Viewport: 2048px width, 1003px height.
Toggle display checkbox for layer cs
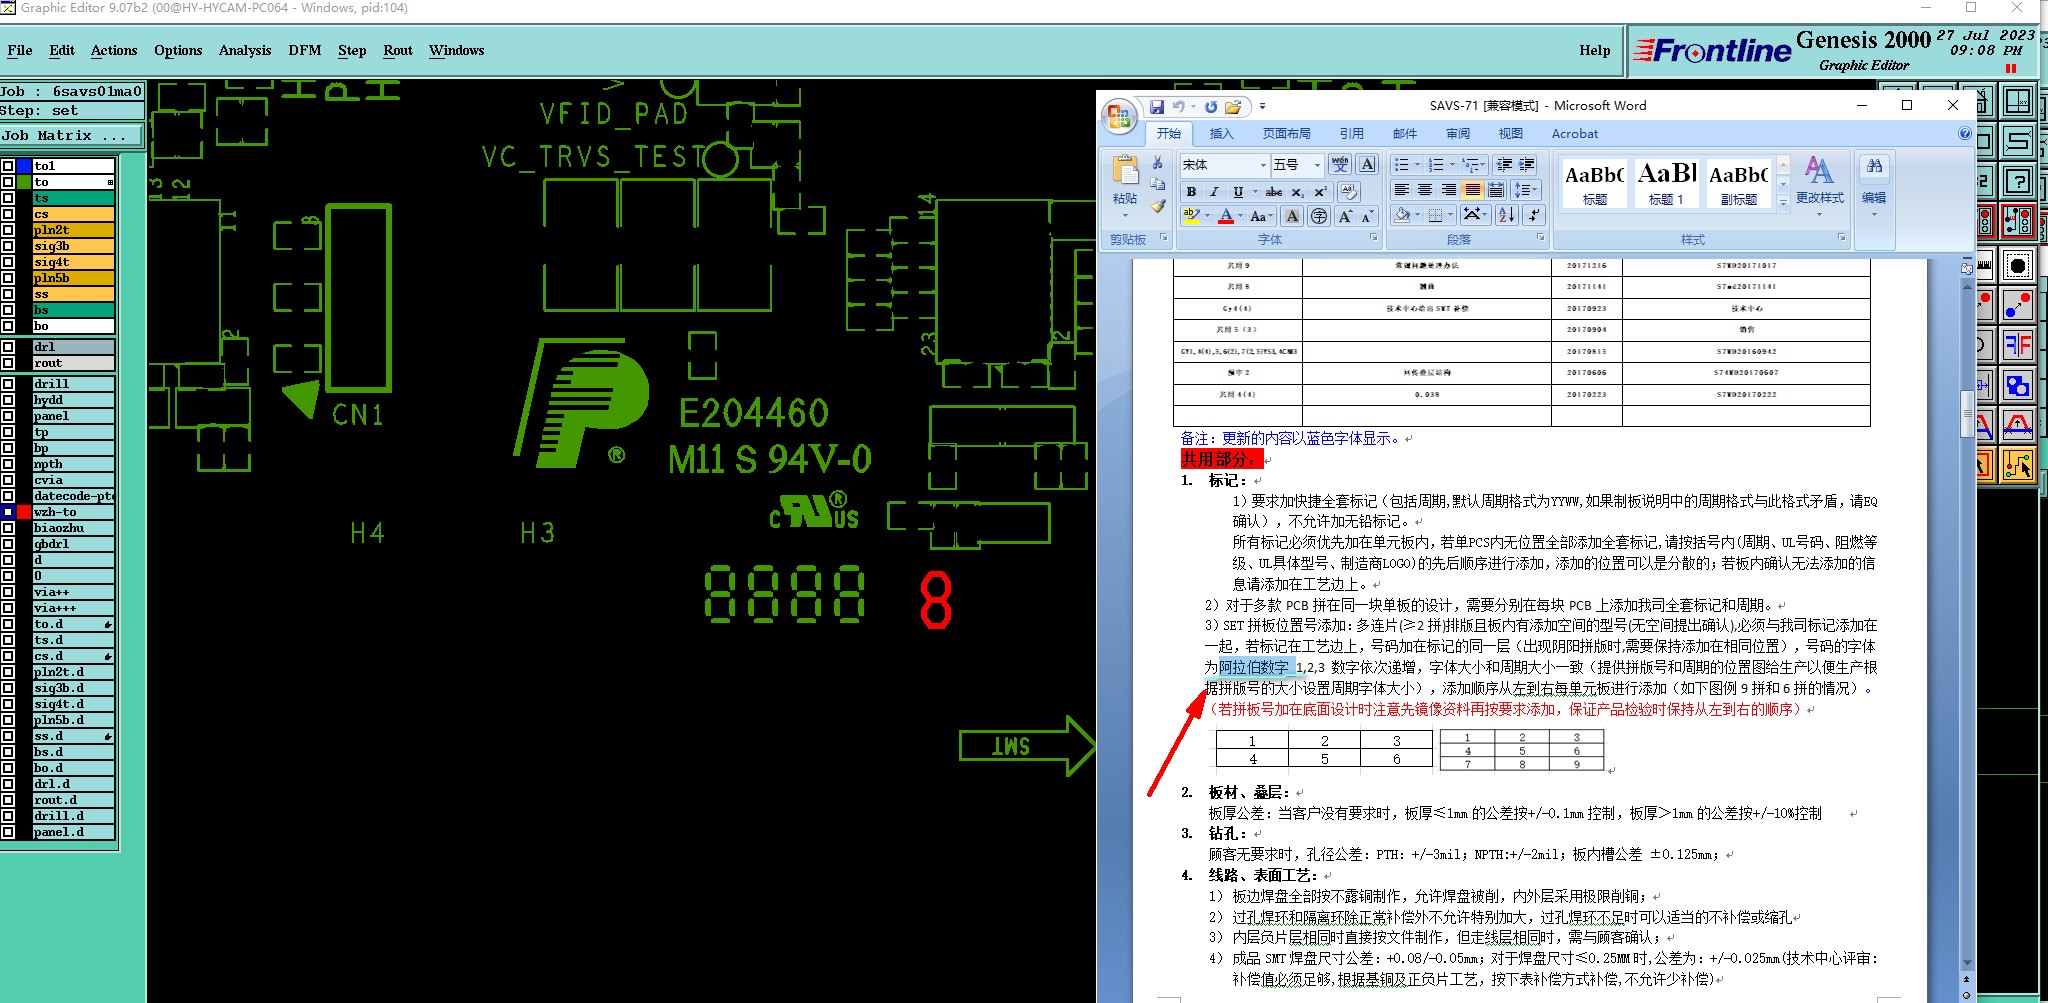(x=8, y=214)
